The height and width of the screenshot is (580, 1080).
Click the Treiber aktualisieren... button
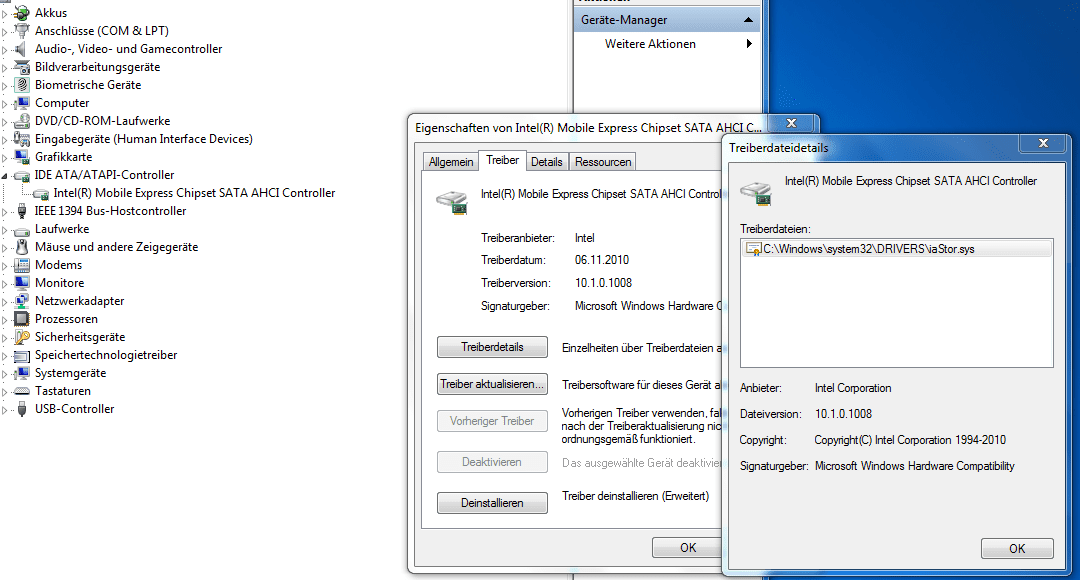(492, 384)
